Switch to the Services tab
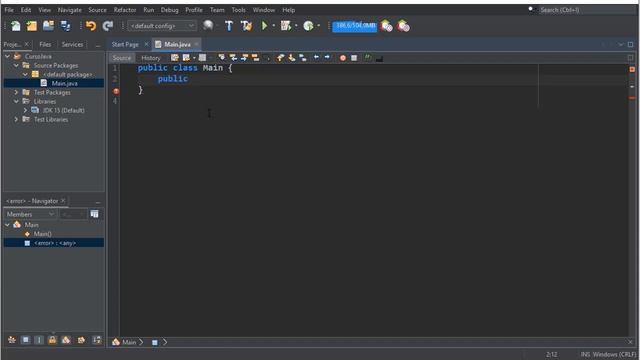Viewport: 640px width, 360px height. click(72, 44)
